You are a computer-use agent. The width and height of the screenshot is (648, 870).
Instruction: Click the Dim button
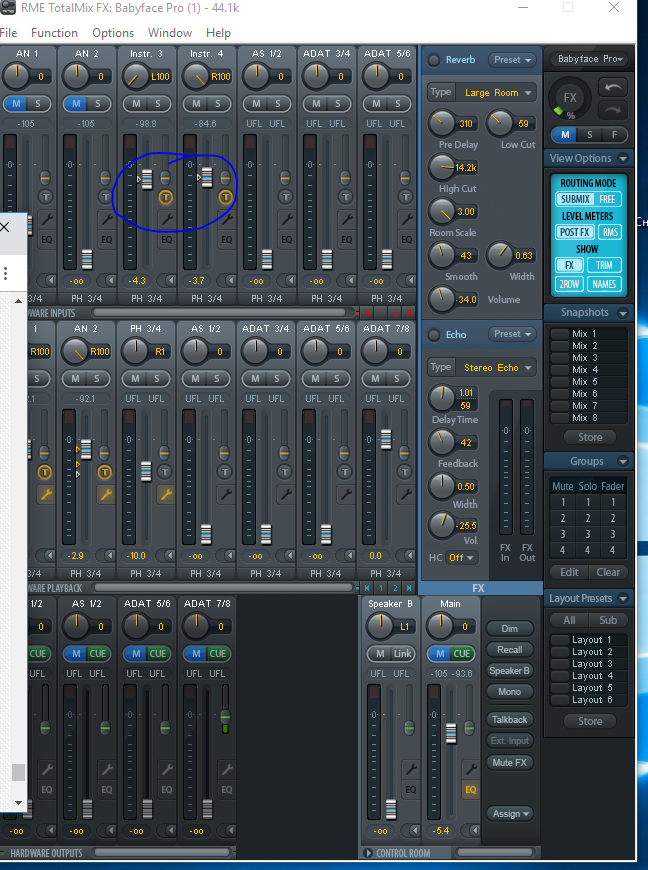pos(510,629)
